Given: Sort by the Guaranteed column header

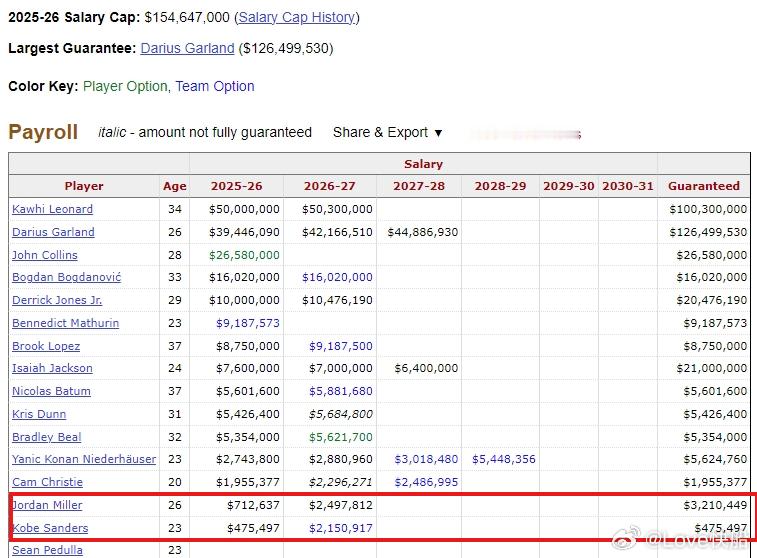Looking at the screenshot, I should pyautogui.click(x=704, y=186).
